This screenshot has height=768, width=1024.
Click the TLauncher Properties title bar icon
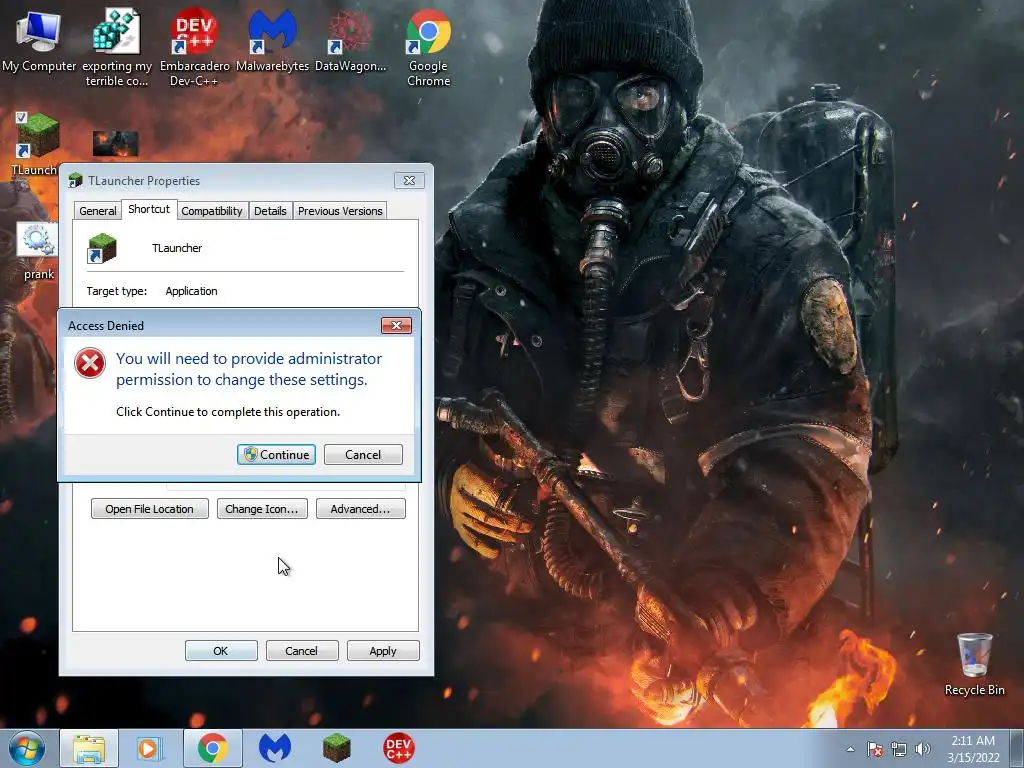point(76,180)
